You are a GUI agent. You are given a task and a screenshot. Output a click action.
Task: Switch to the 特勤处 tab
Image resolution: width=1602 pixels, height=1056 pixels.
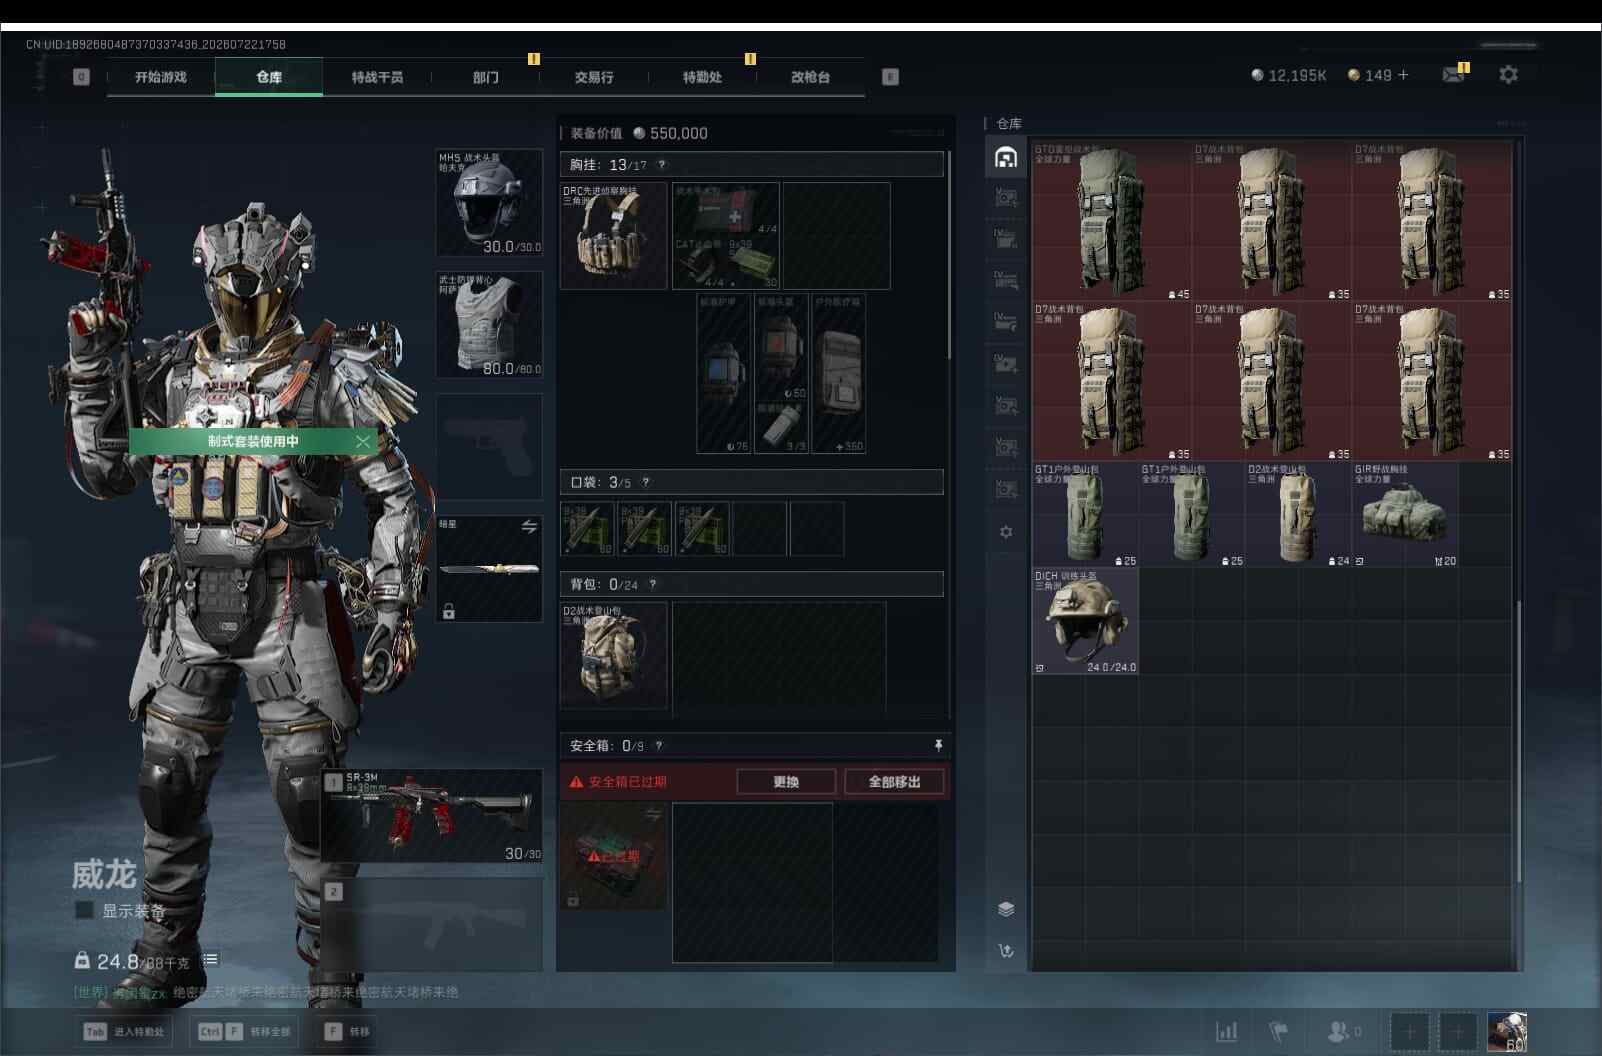(x=702, y=77)
